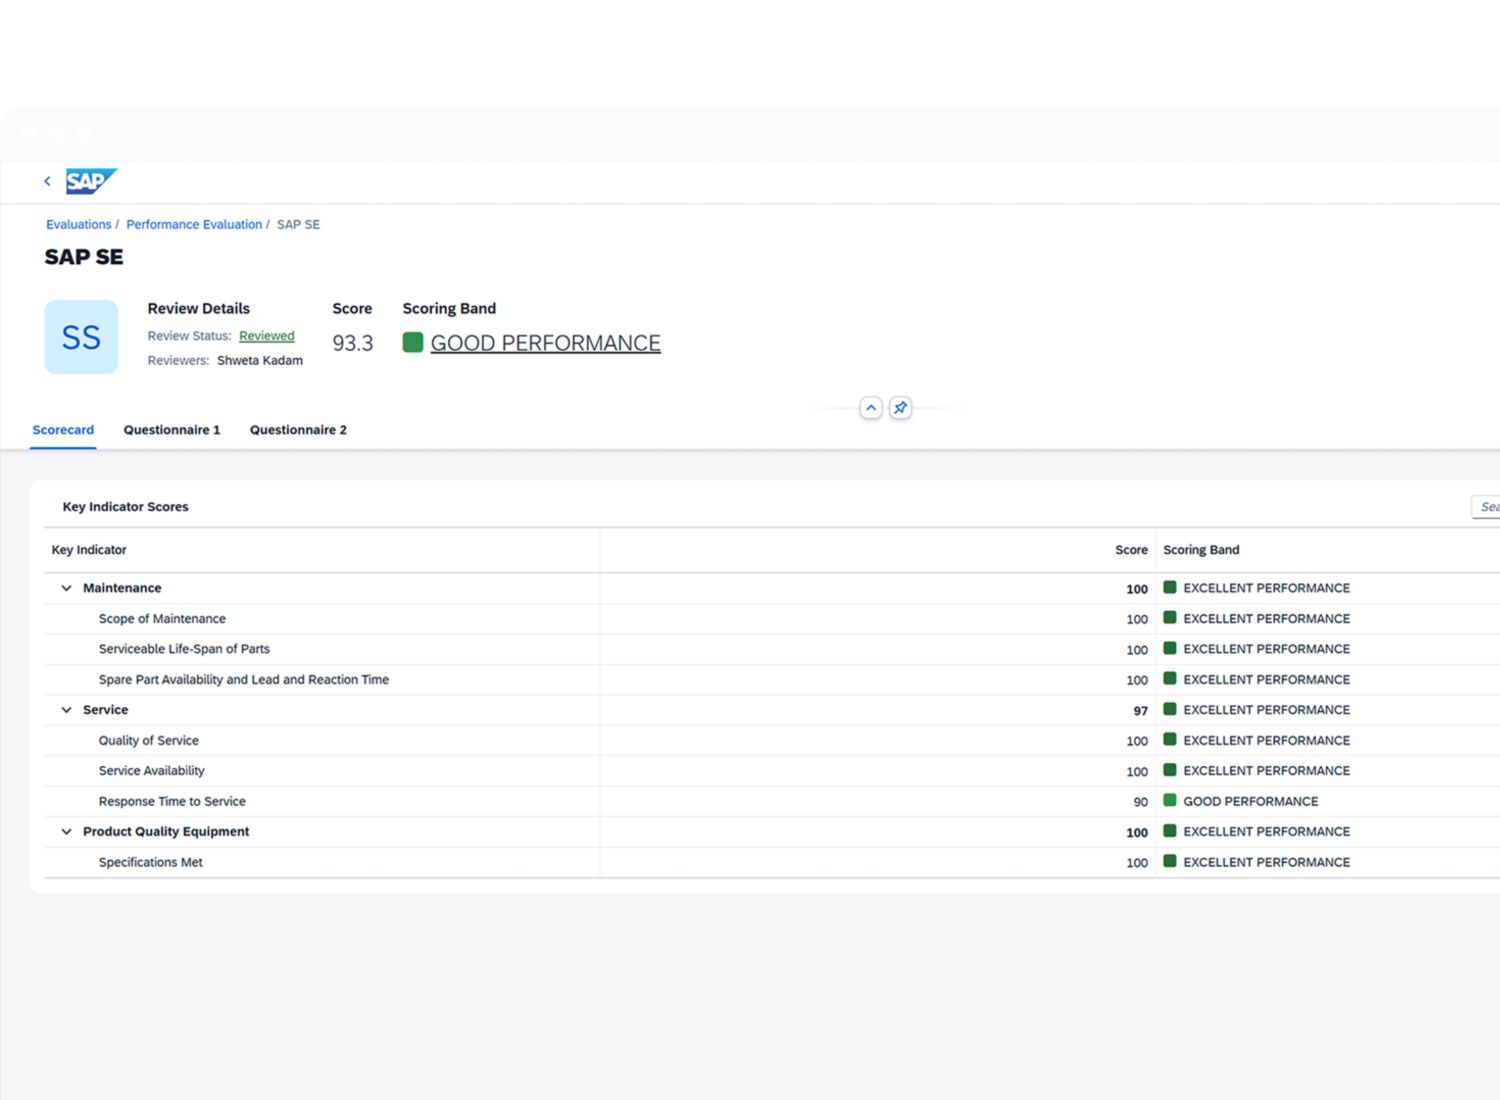
Task: Click the Score column header
Action: [x=1131, y=550]
